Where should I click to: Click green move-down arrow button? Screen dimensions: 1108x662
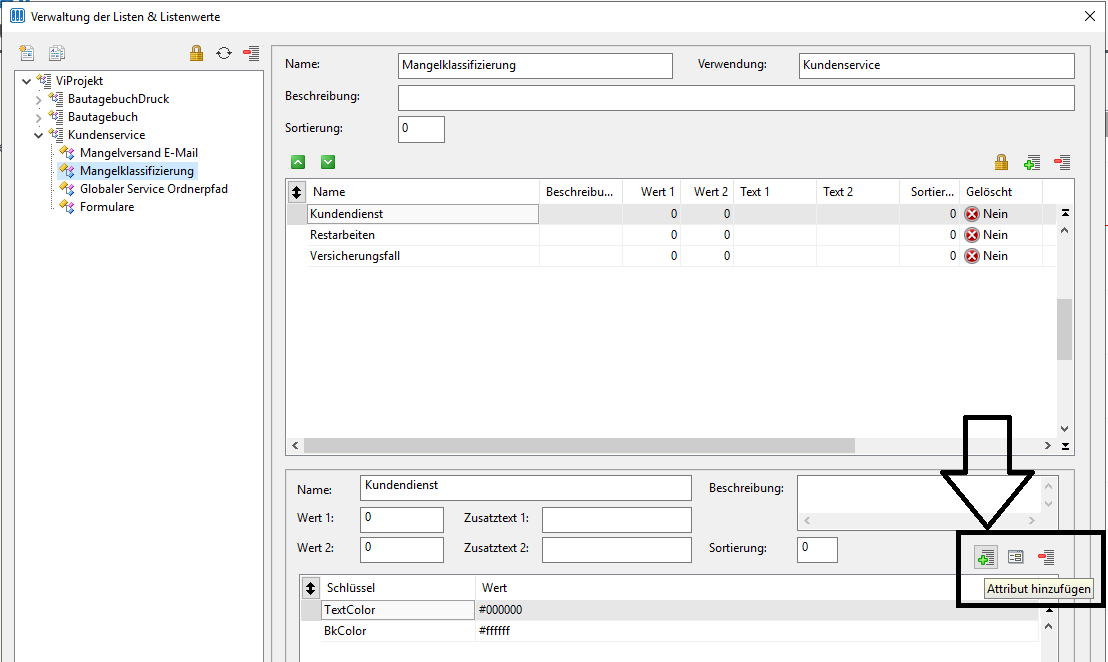click(x=328, y=162)
